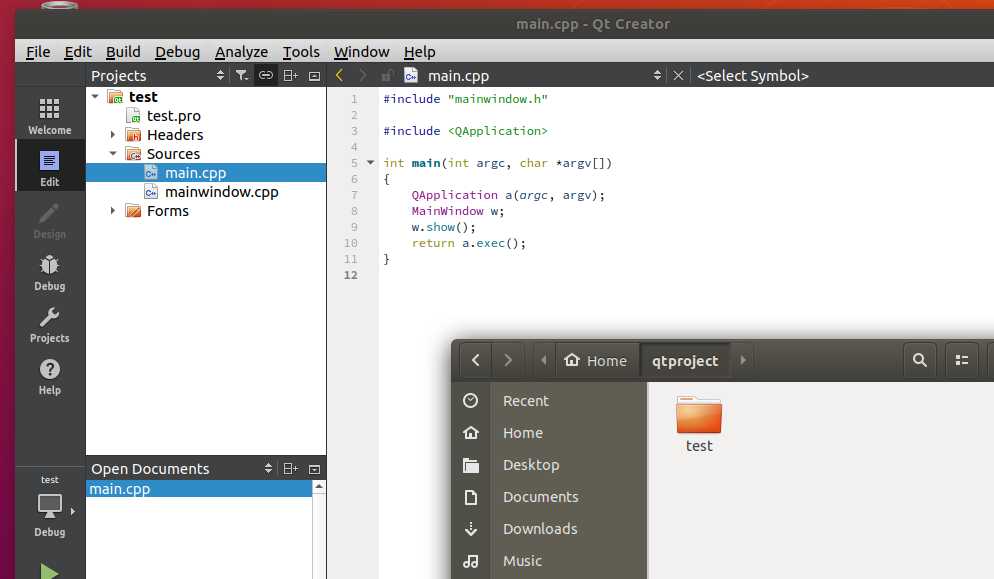Go back in editor navigation history
Image resolution: width=994 pixels, height=579 pixels.
coord(340,75)
